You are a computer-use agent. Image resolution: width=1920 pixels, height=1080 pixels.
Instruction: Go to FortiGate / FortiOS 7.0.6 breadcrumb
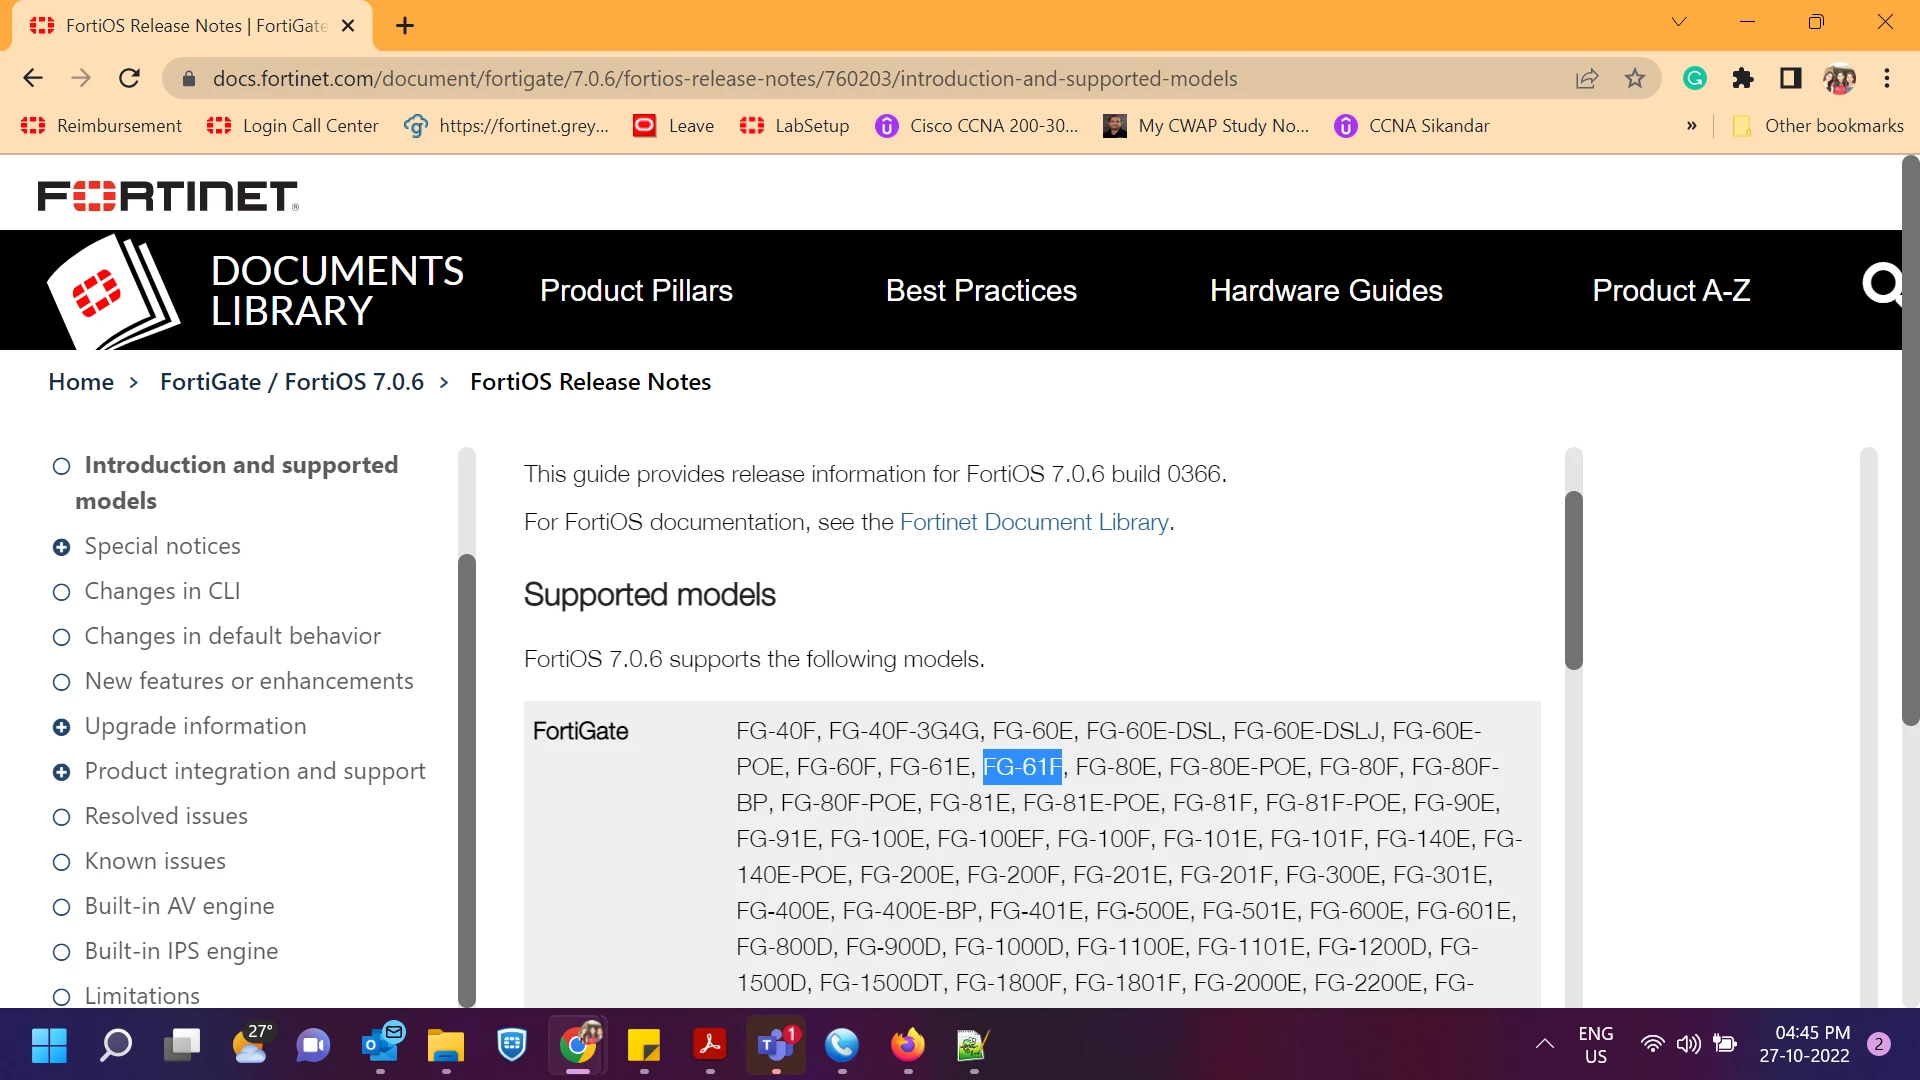292,382
